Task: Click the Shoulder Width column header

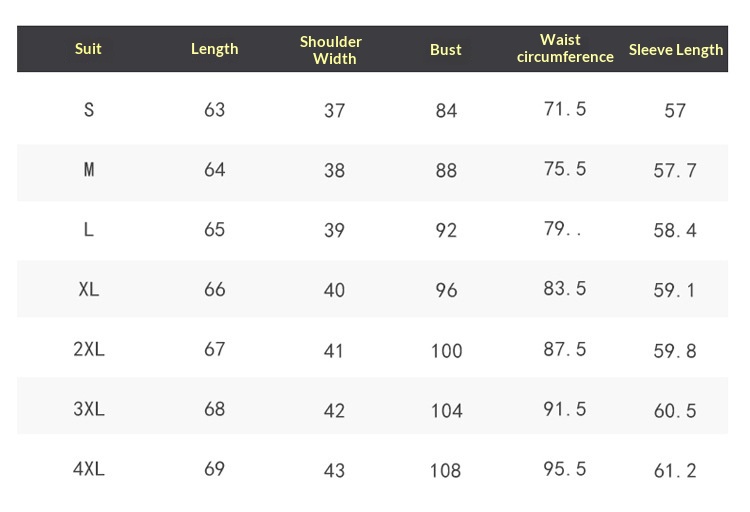Action: pyautogui.click(x=331, y=49)
